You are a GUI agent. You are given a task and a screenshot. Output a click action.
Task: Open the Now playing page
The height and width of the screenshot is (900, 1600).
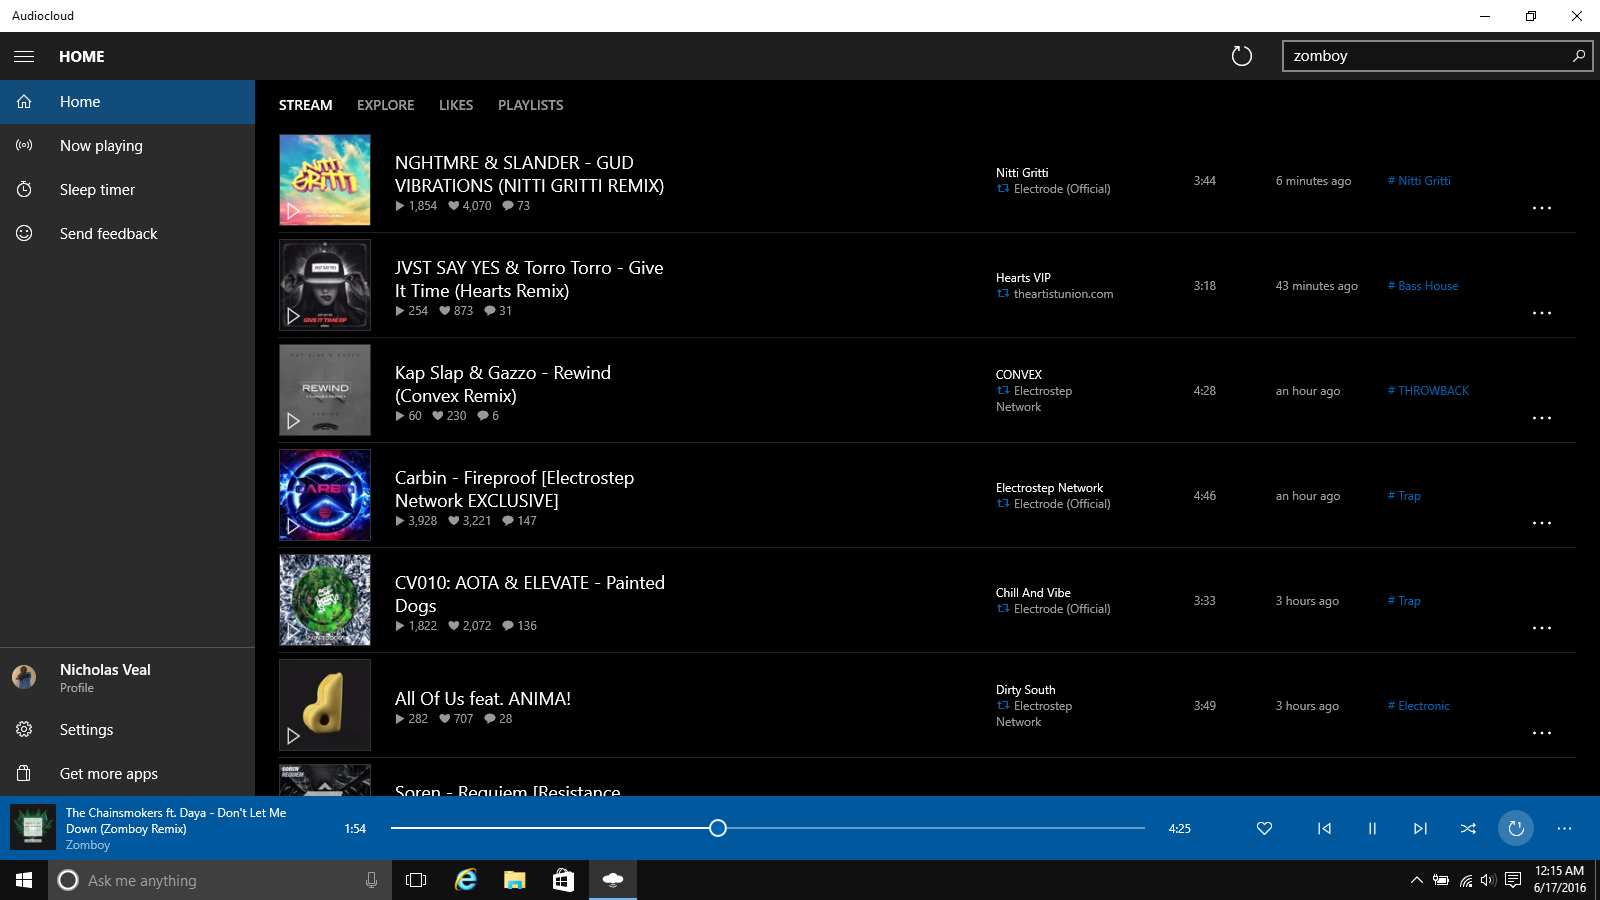(x=128, y=146)
